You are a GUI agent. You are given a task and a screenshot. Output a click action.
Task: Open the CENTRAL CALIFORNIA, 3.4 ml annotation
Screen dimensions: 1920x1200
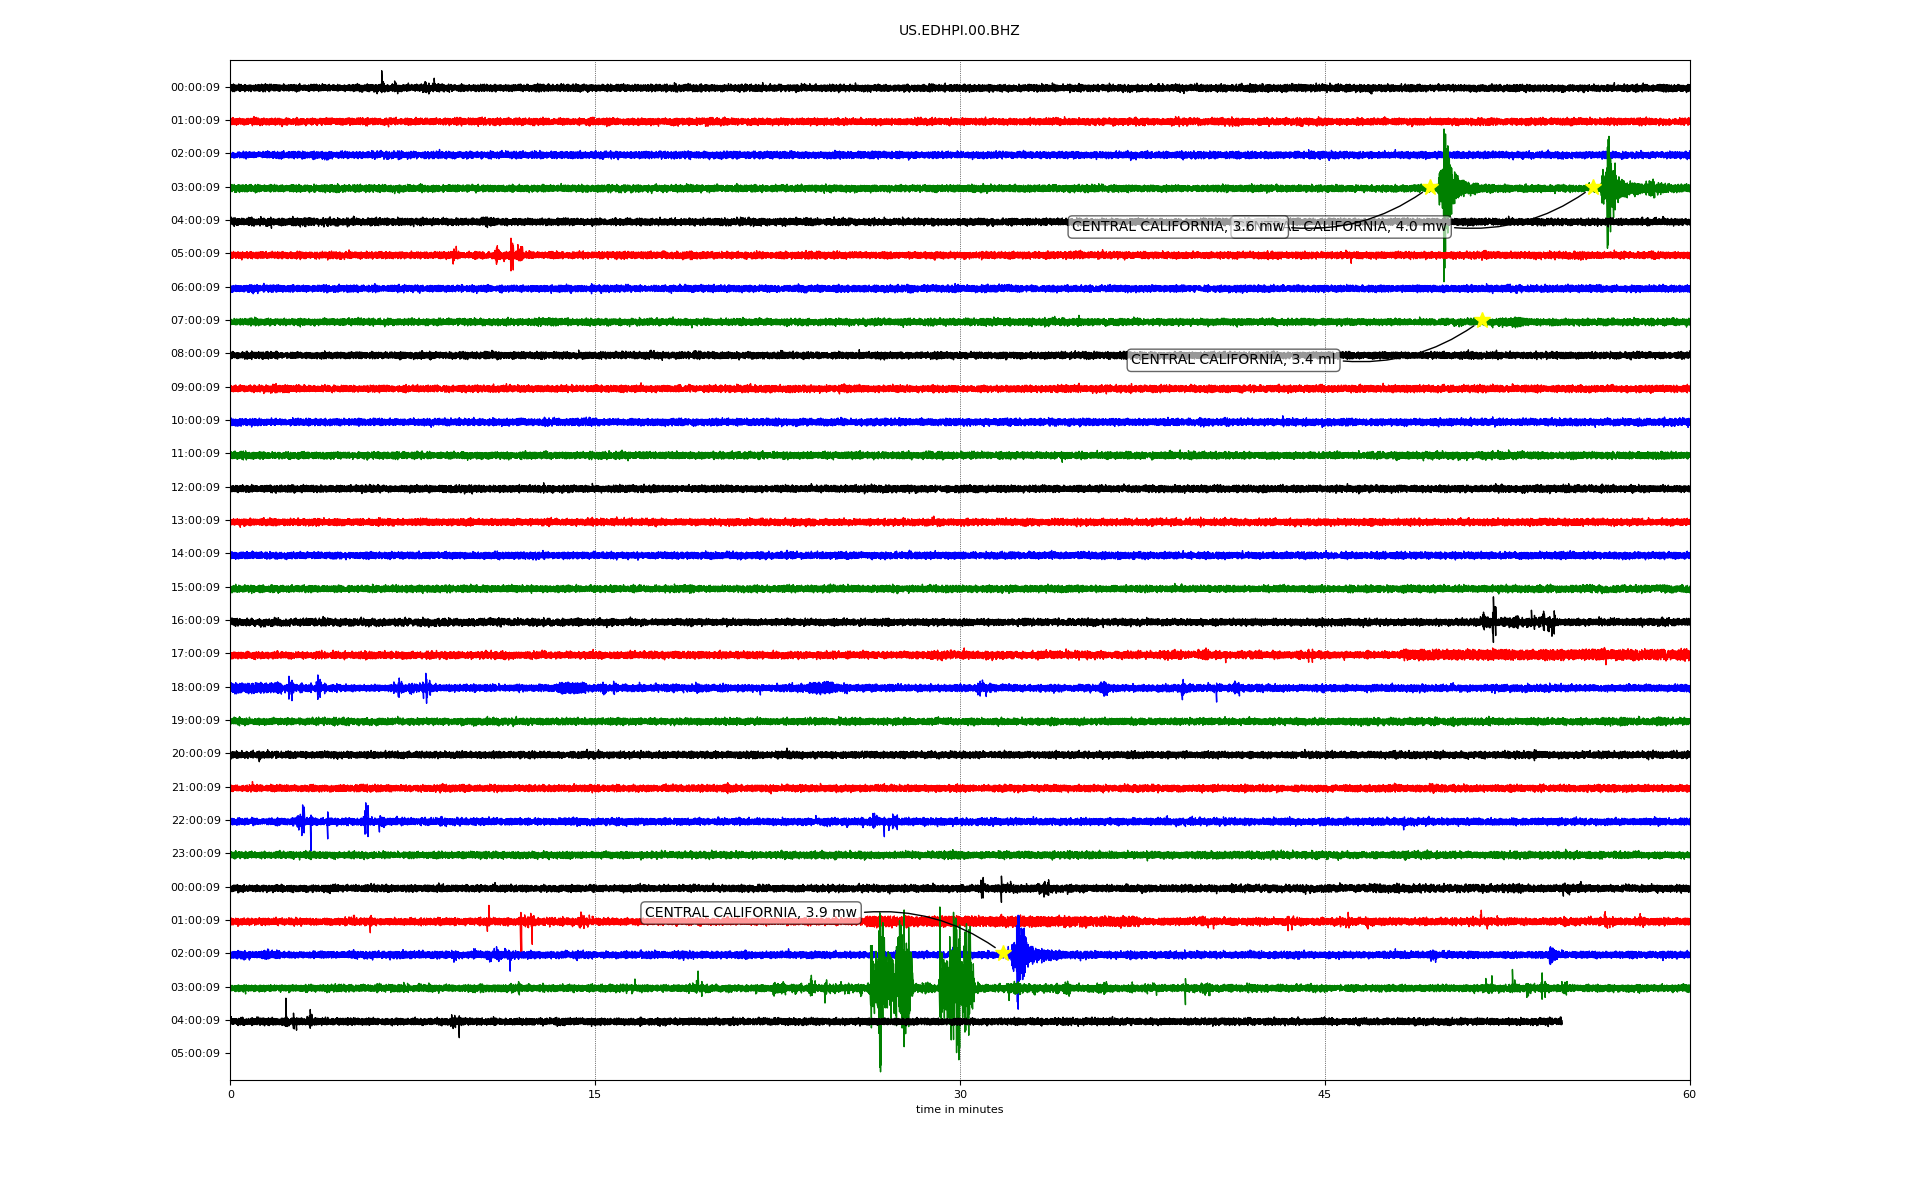tap(1232, 360)
